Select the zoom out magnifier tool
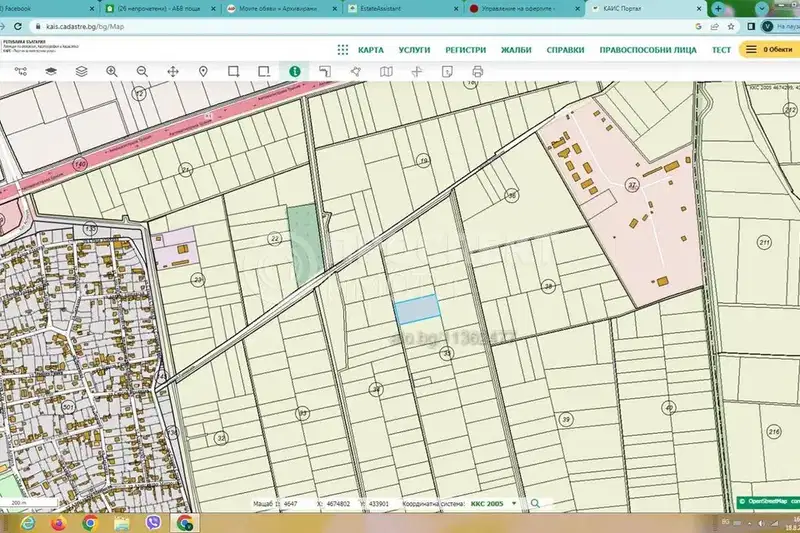This screenshot has height=533, width=800. point(142,71)
